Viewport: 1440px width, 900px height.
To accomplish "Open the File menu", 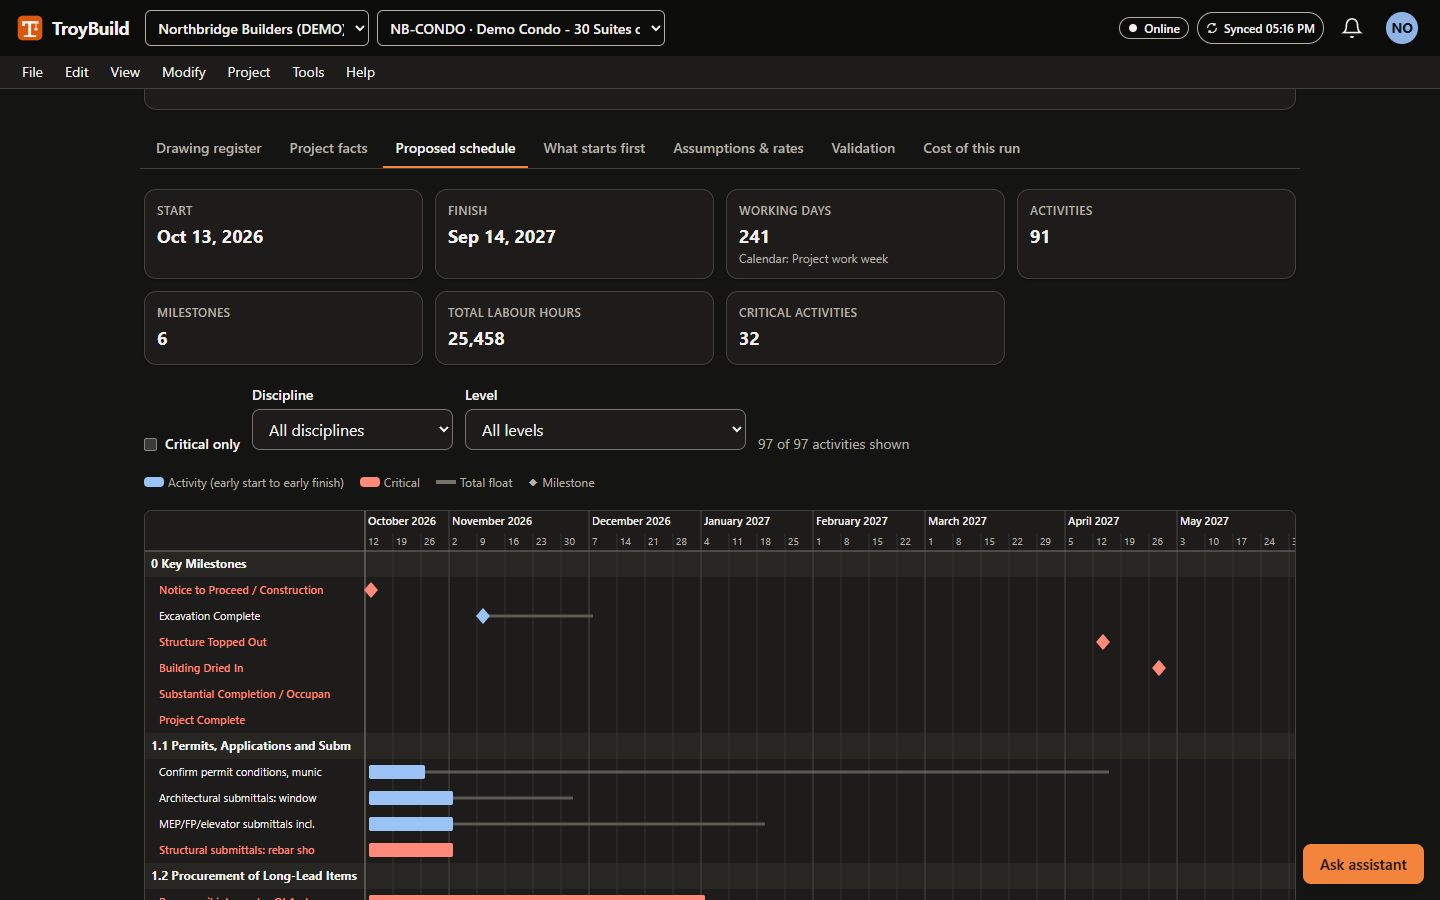I will pos(33,72).
